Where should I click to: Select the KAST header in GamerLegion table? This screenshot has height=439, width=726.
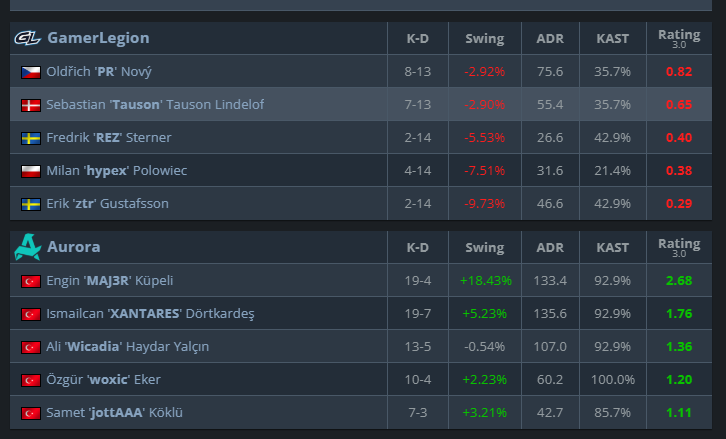tap(613, 38)
